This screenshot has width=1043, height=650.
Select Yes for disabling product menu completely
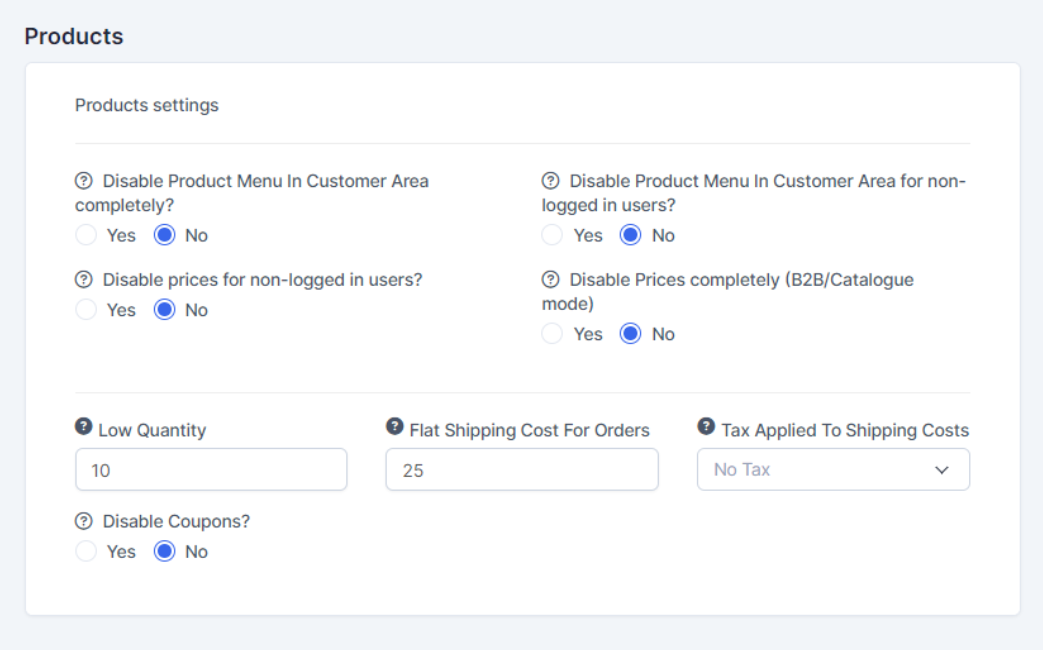[x=86, y=235]
